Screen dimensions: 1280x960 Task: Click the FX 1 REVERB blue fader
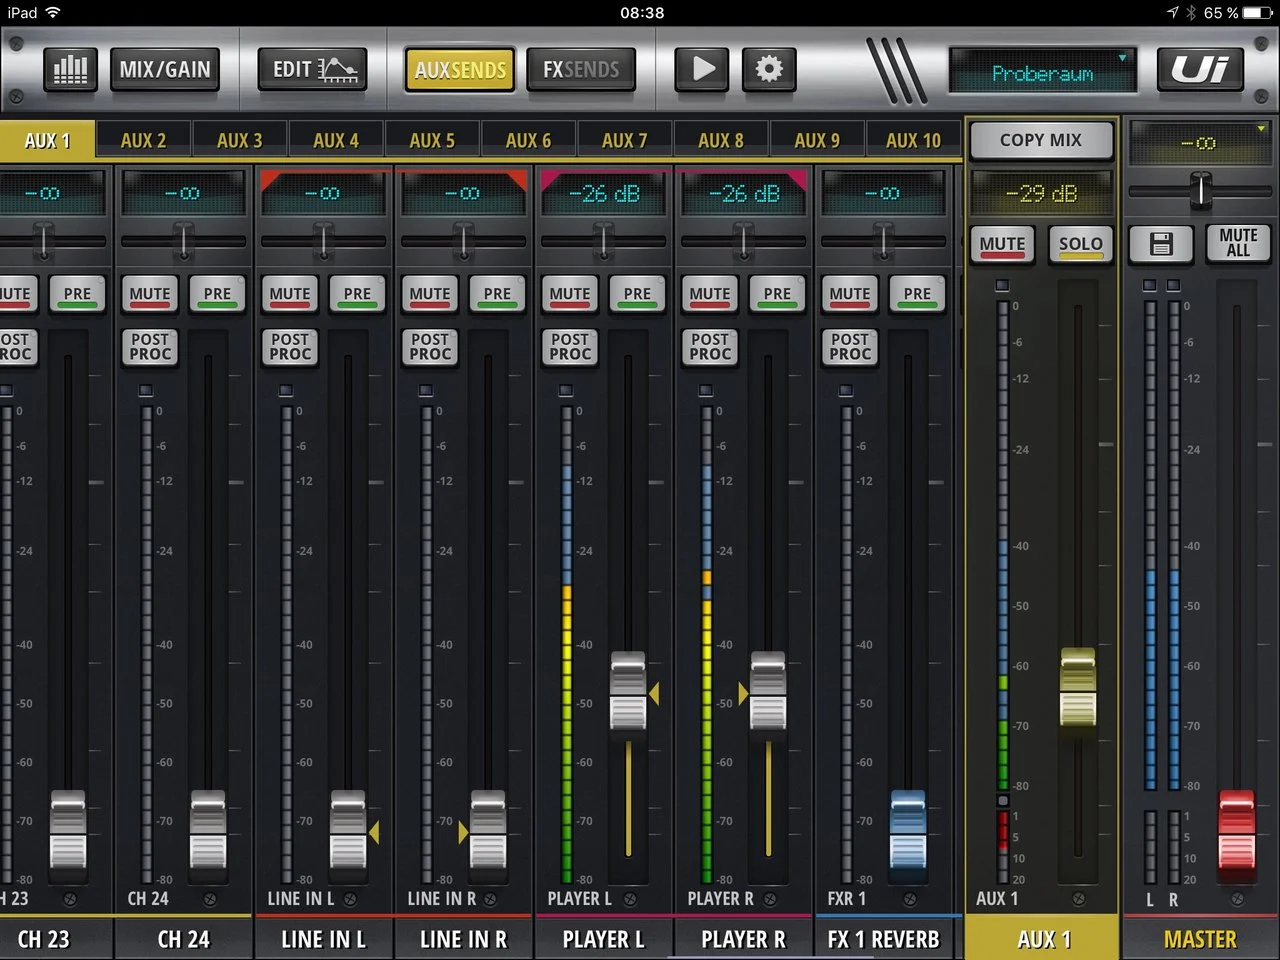907,829
